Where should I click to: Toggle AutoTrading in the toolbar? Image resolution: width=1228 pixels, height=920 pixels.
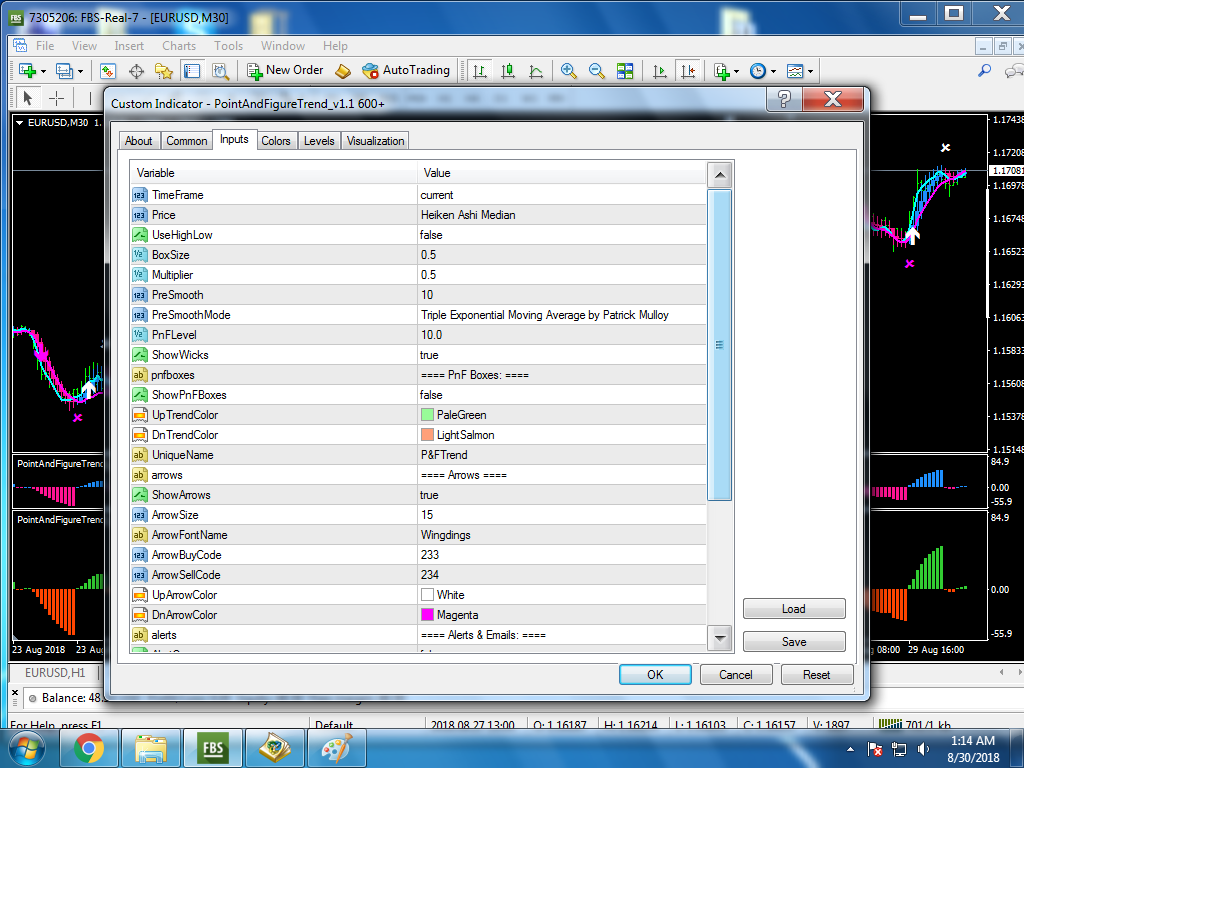pyautogui.click(x=405, y=70)
